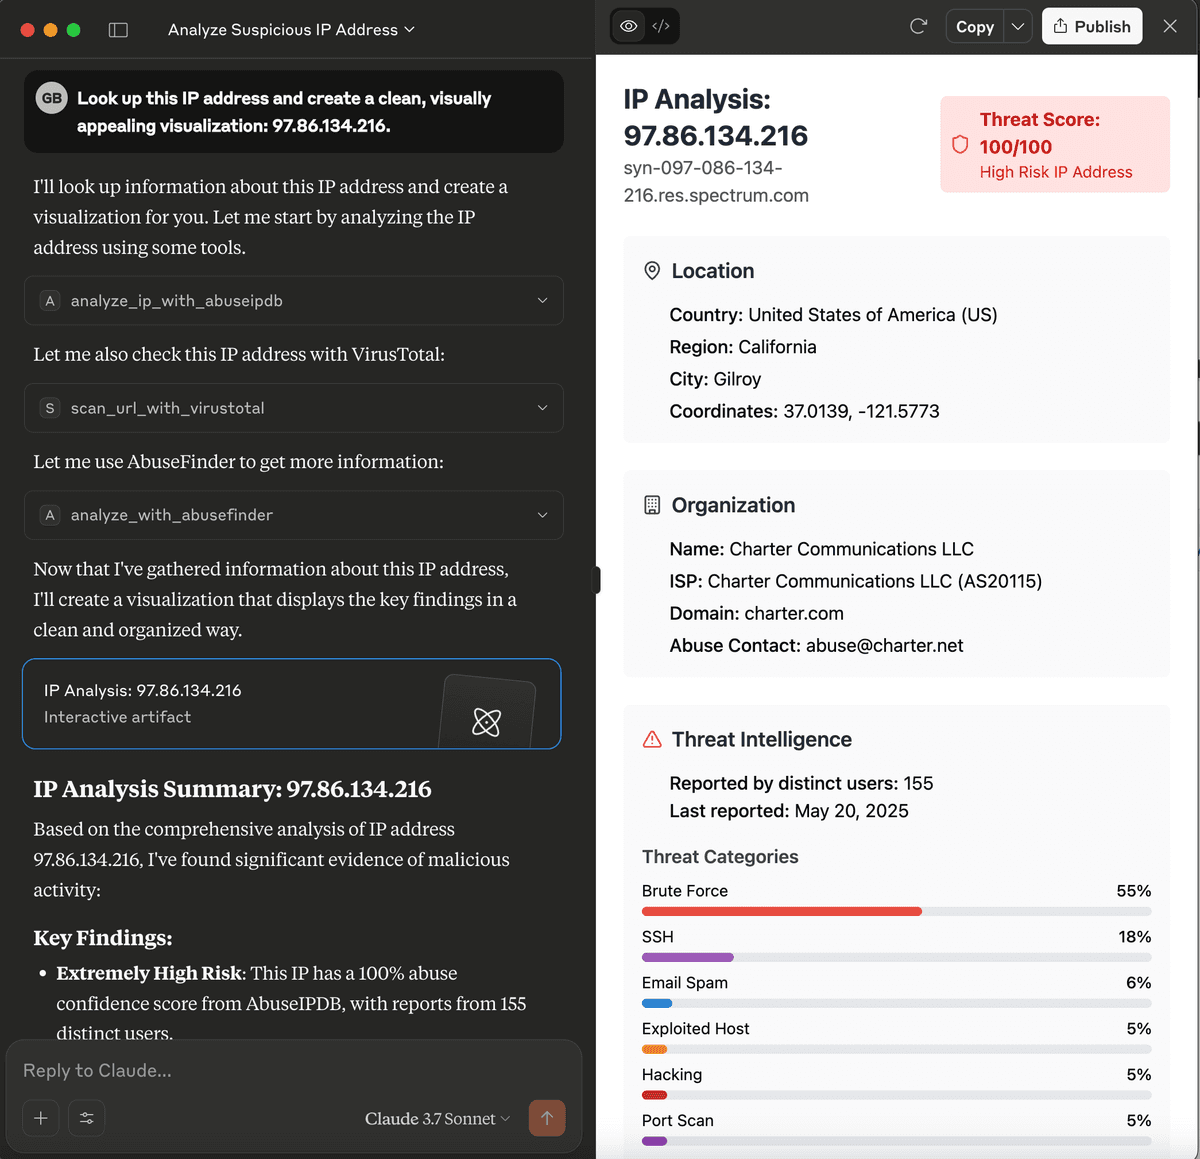
Task: Choose model via Claude 3.7 Sonnet selector
Action: (437, 1119)
